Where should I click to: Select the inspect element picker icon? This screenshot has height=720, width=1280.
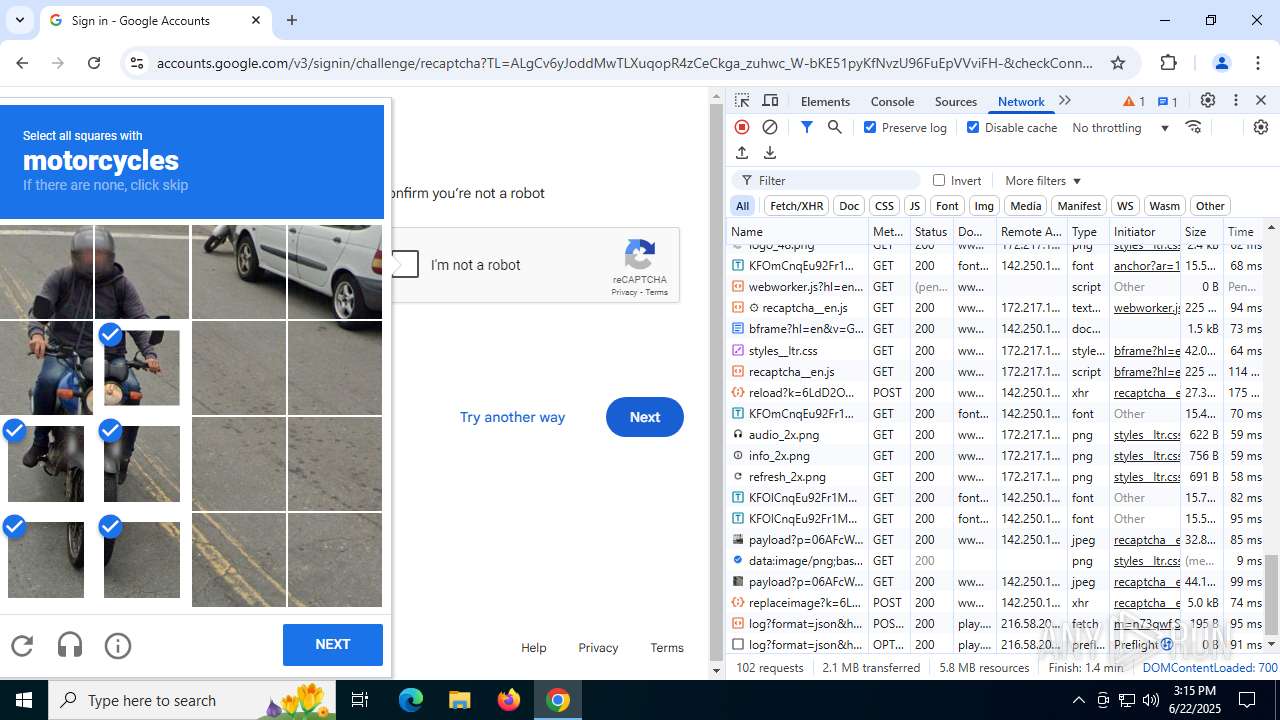tap(742, 101)
